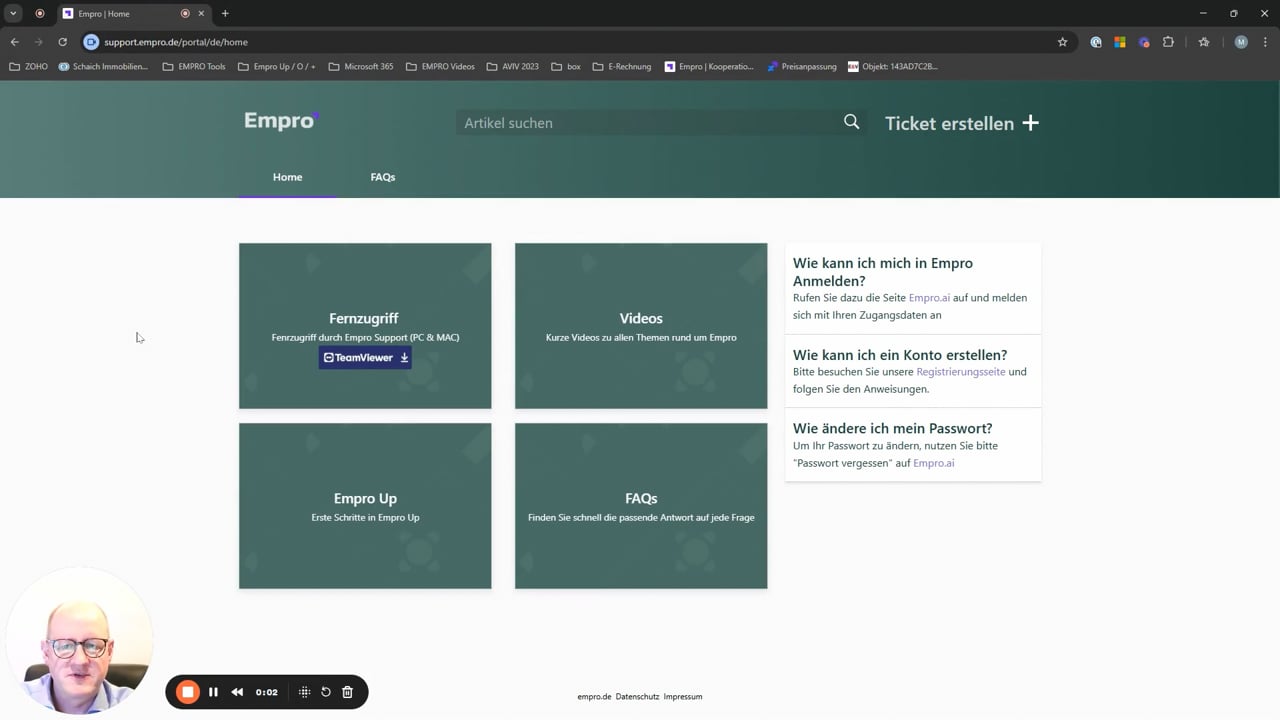Open the profile avatar M

[1241, 42]
